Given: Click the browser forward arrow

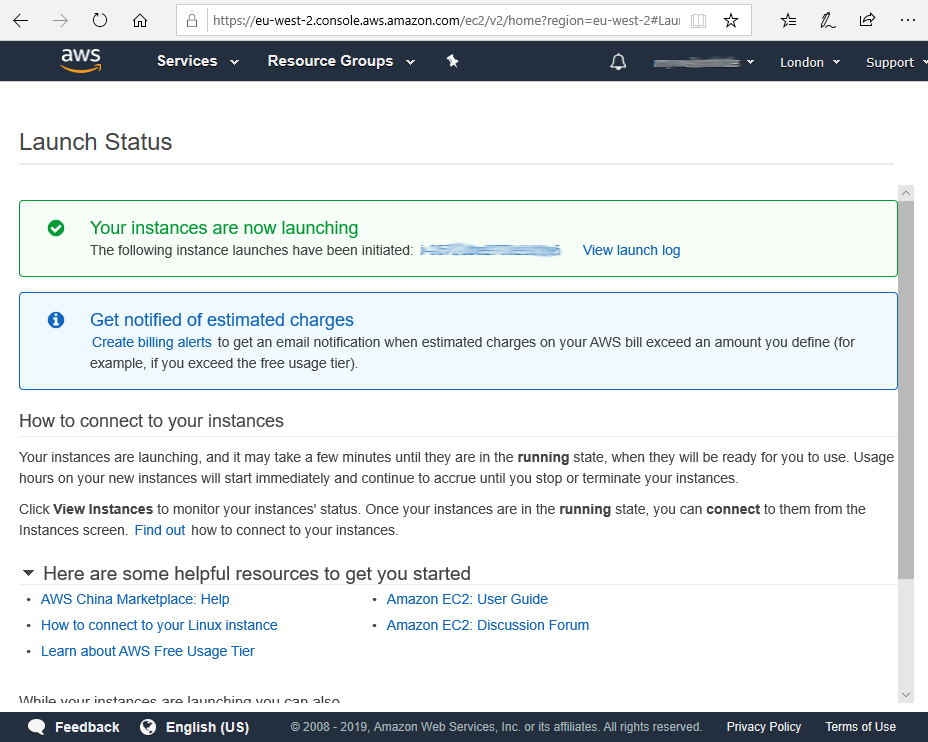Looking at the screenshot, I should tap(60, 21).
